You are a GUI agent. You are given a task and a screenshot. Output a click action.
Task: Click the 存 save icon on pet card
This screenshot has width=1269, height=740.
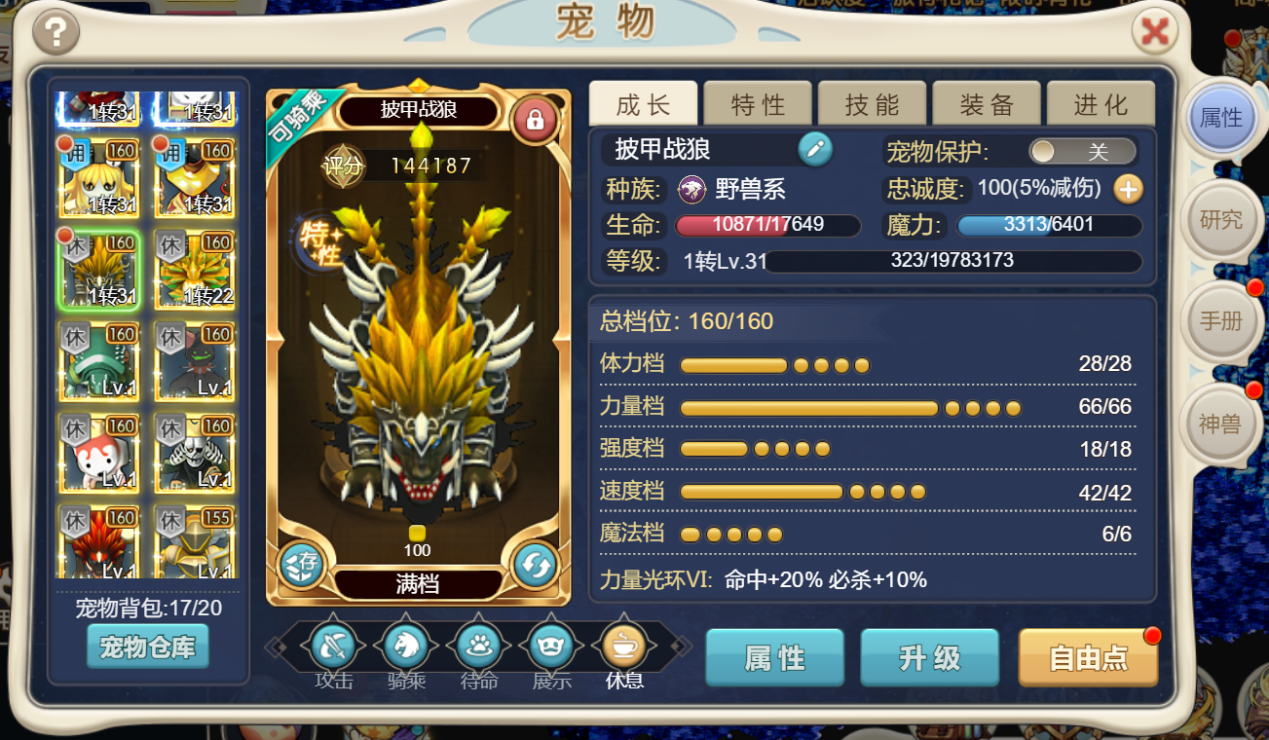[x=301, y=566]
